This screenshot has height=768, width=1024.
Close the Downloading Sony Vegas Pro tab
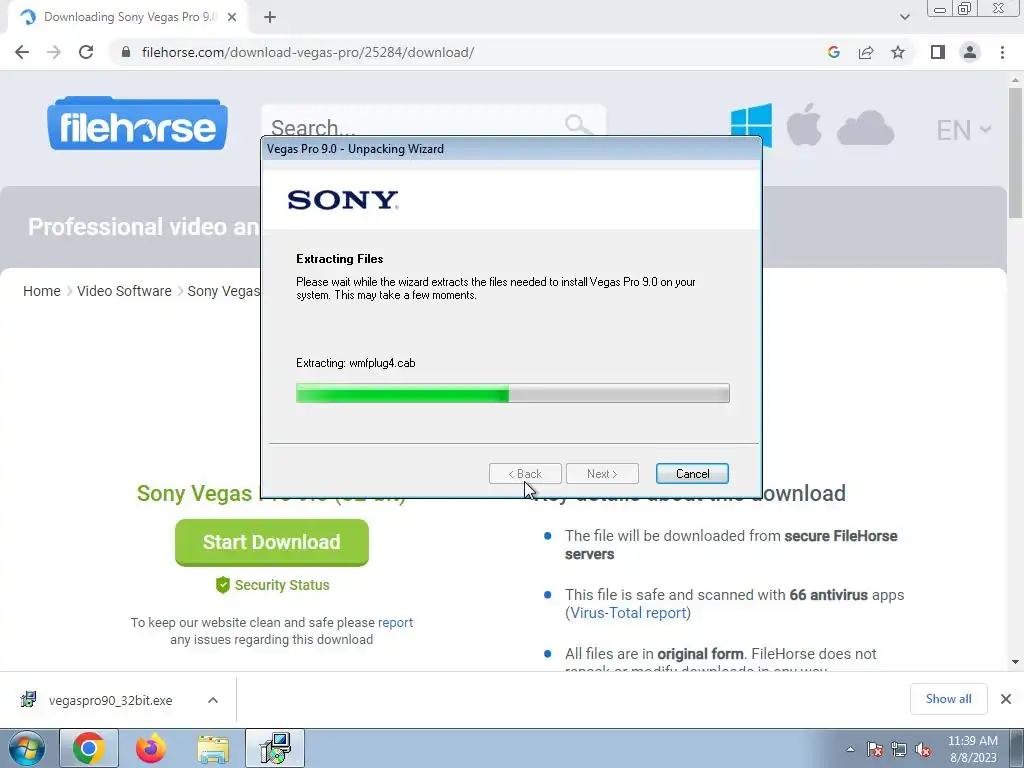tap(232, 17)
